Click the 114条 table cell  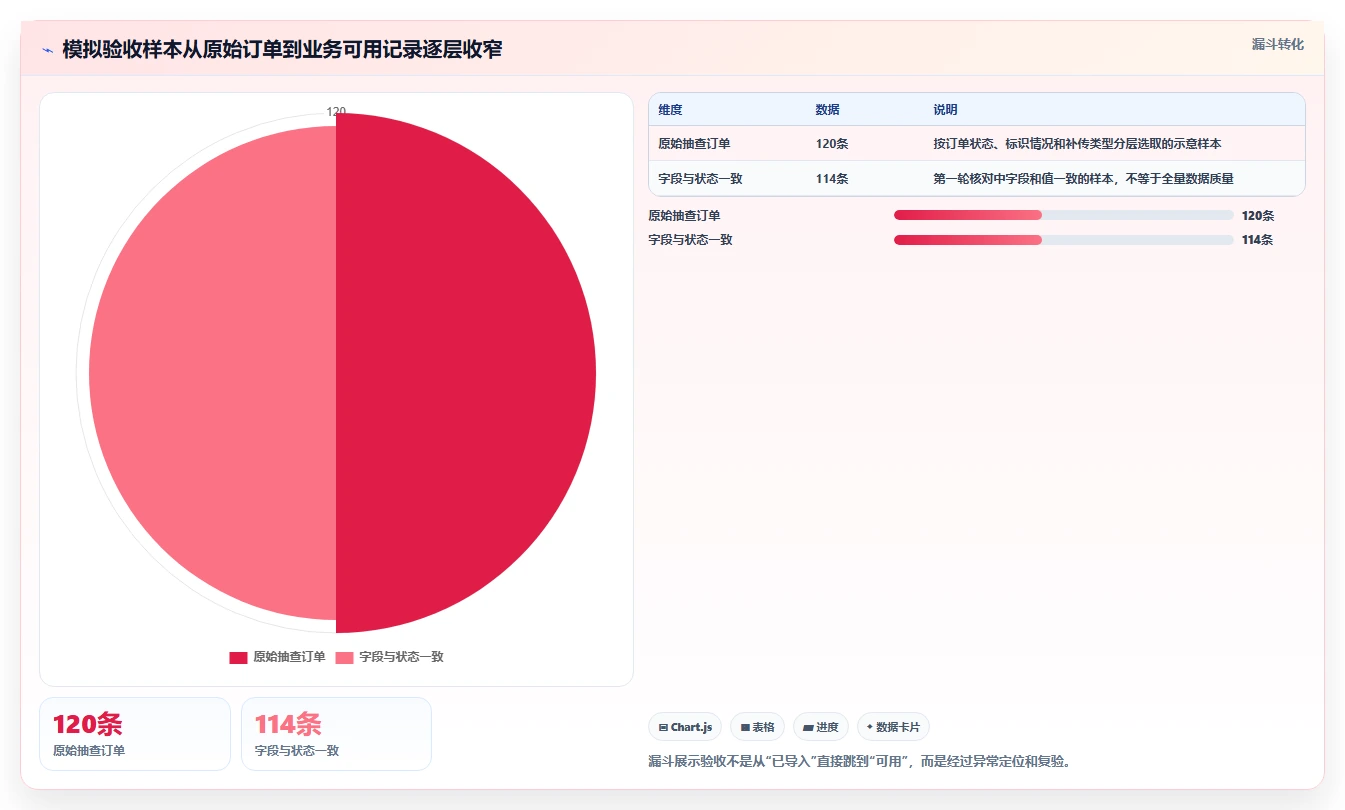tap(832, 179)
